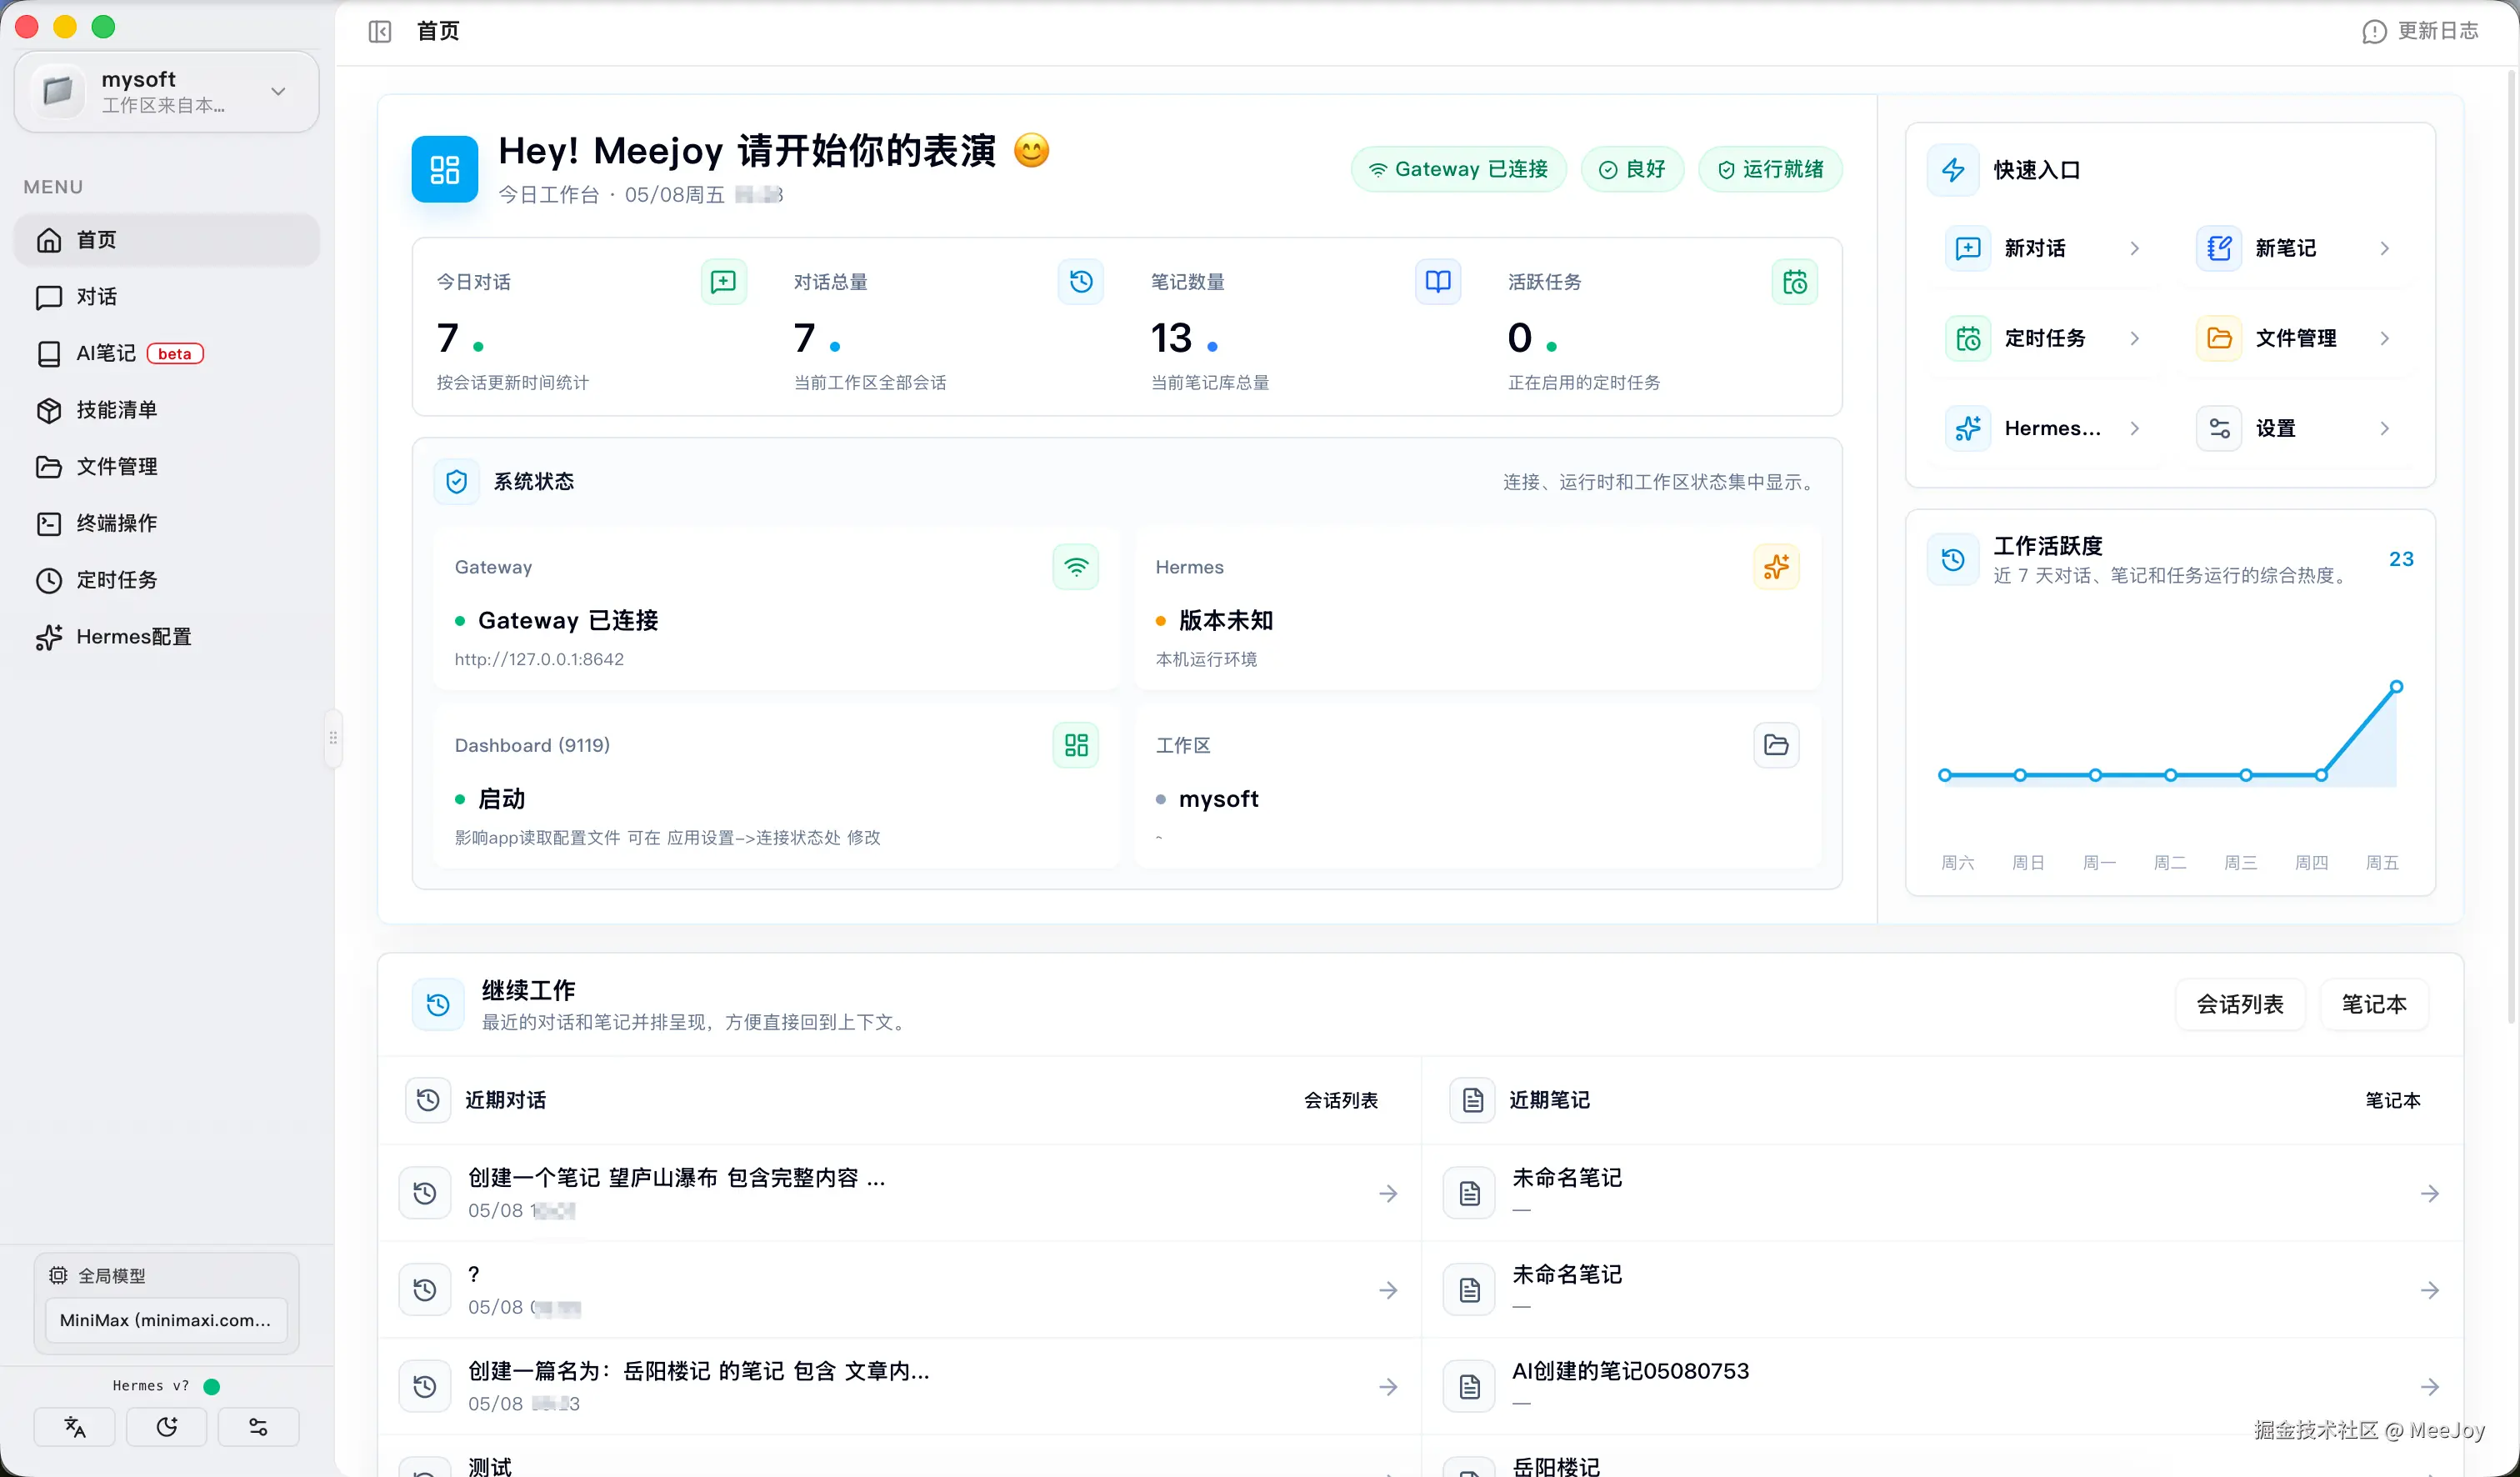Click the http://127.0.0.1:8642 gateway address
Image resolution: width=2520 pixels, height=1477 pixels.
pyautogui.click(x=539, y=659)
